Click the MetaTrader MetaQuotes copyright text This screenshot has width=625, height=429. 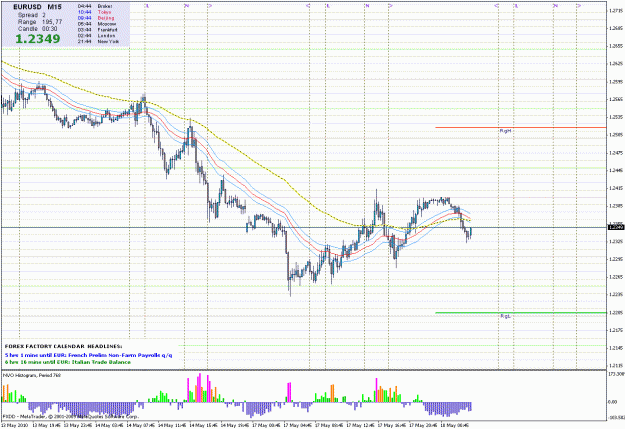click(x=71, y=417)
